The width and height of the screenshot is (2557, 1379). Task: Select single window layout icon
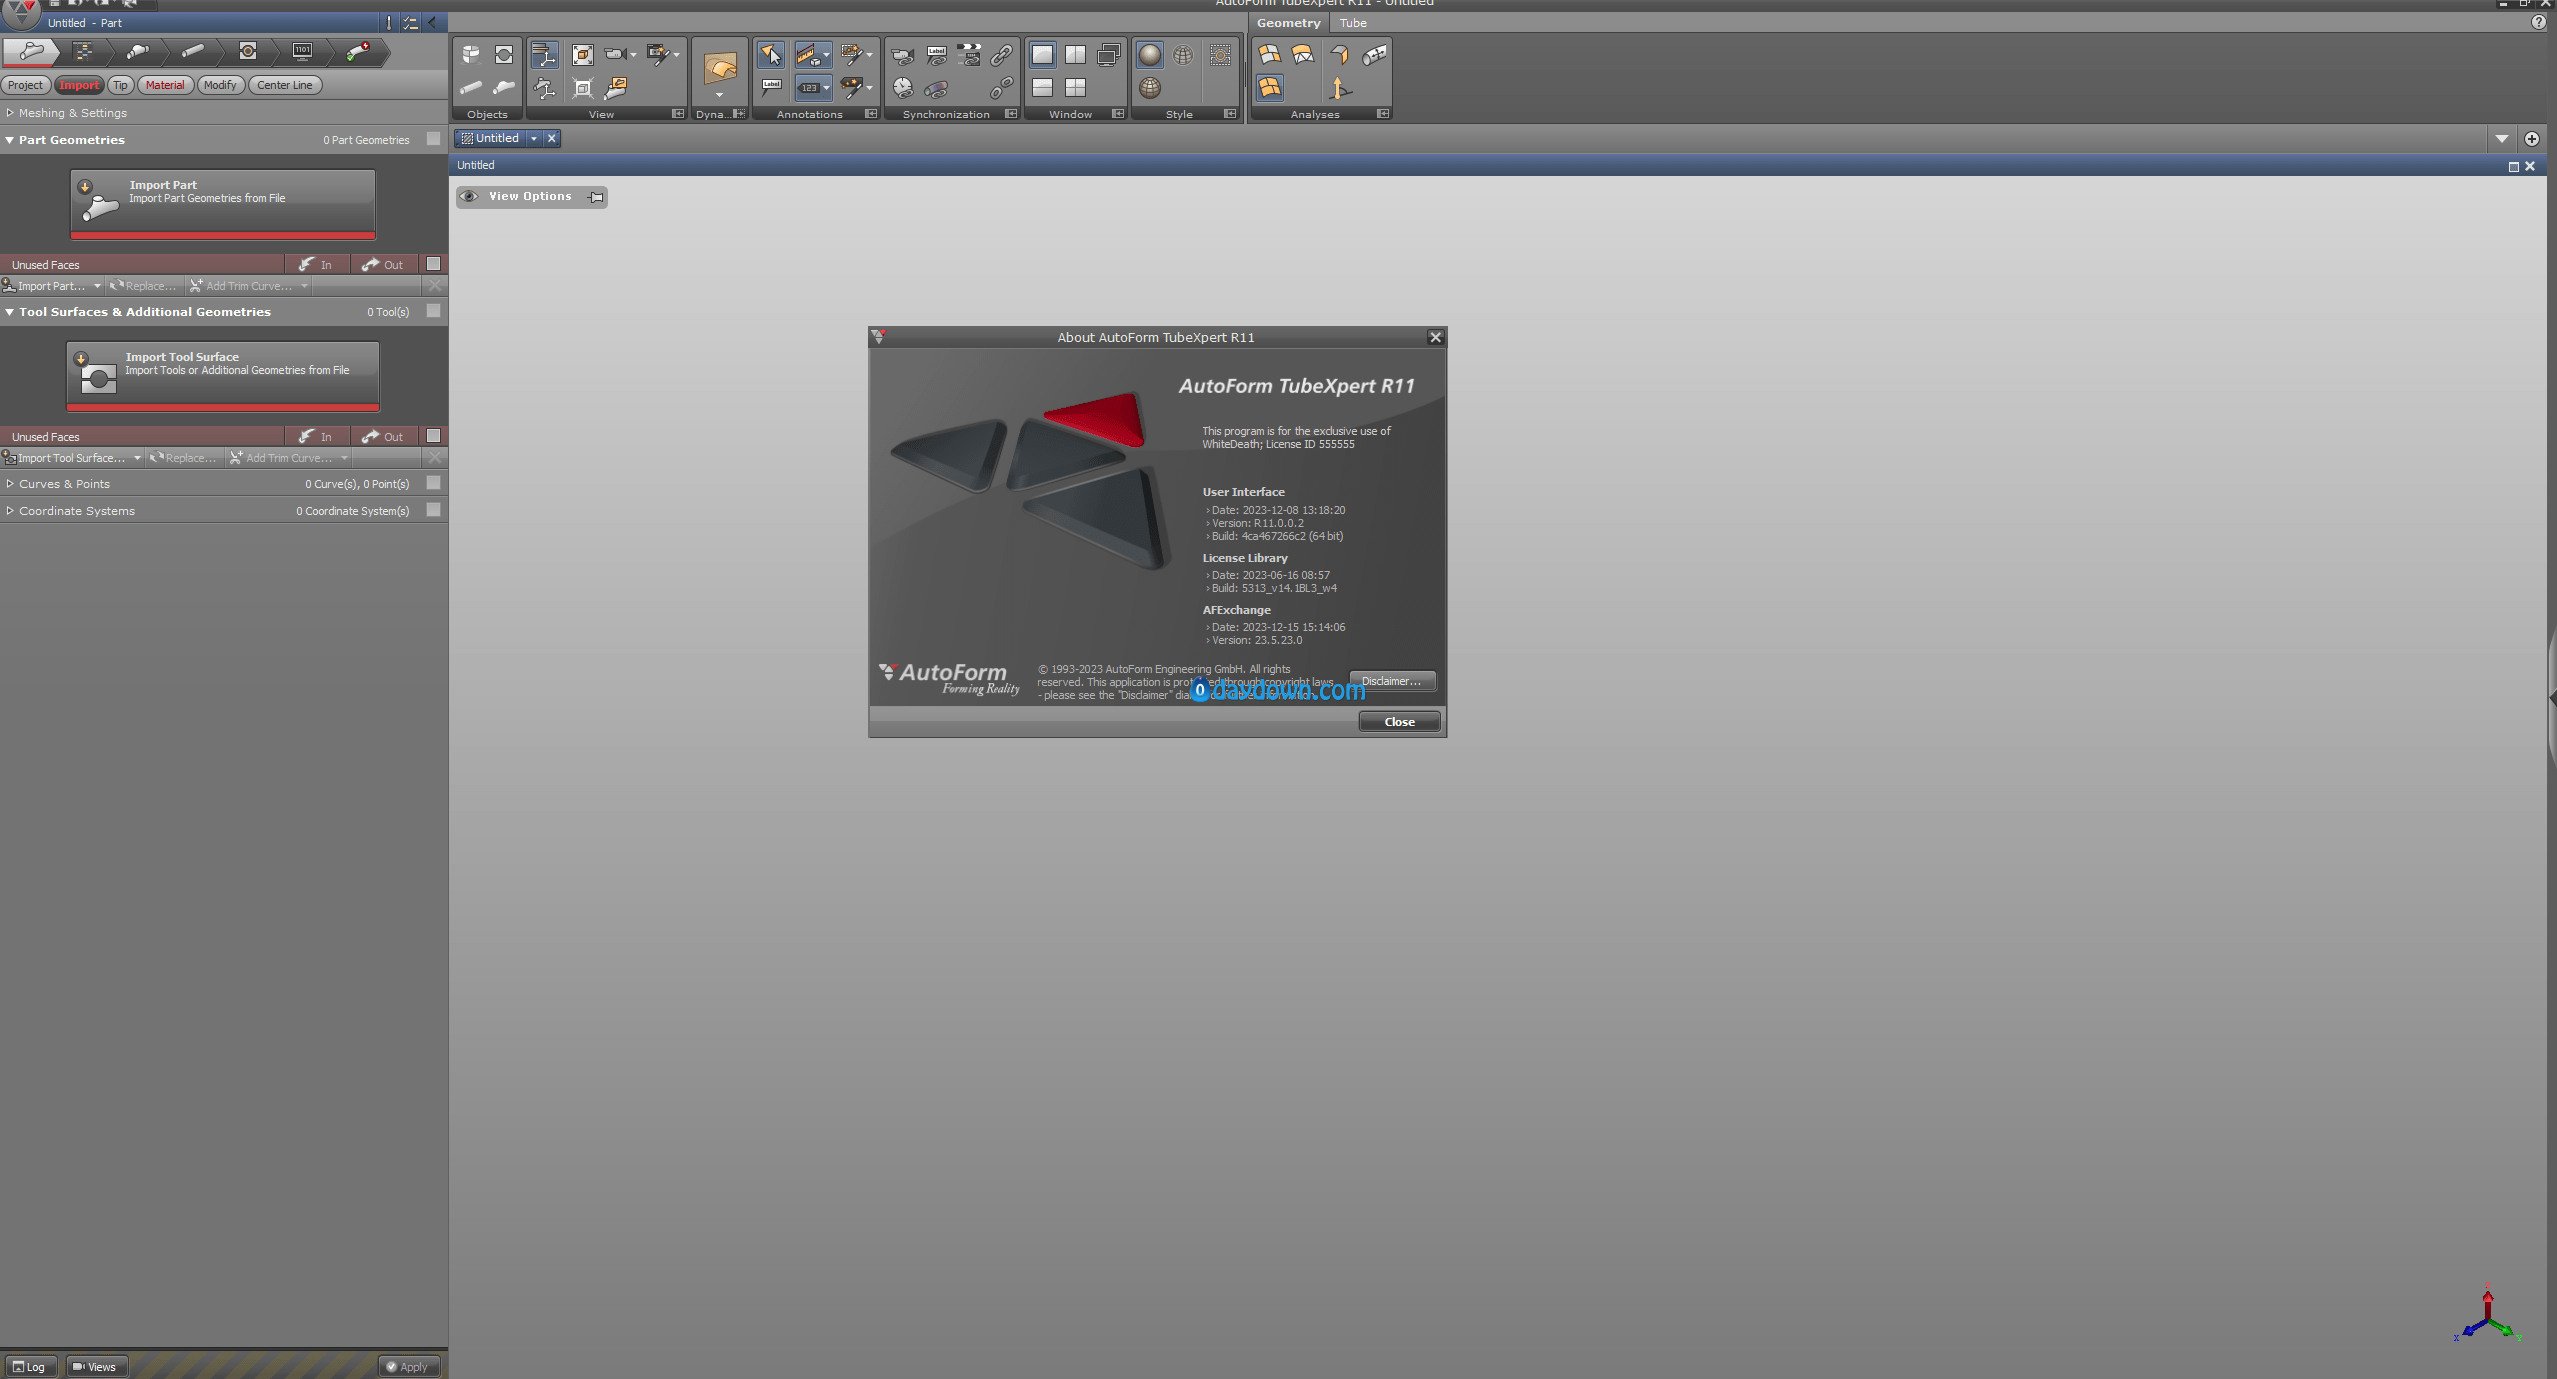1042,54
